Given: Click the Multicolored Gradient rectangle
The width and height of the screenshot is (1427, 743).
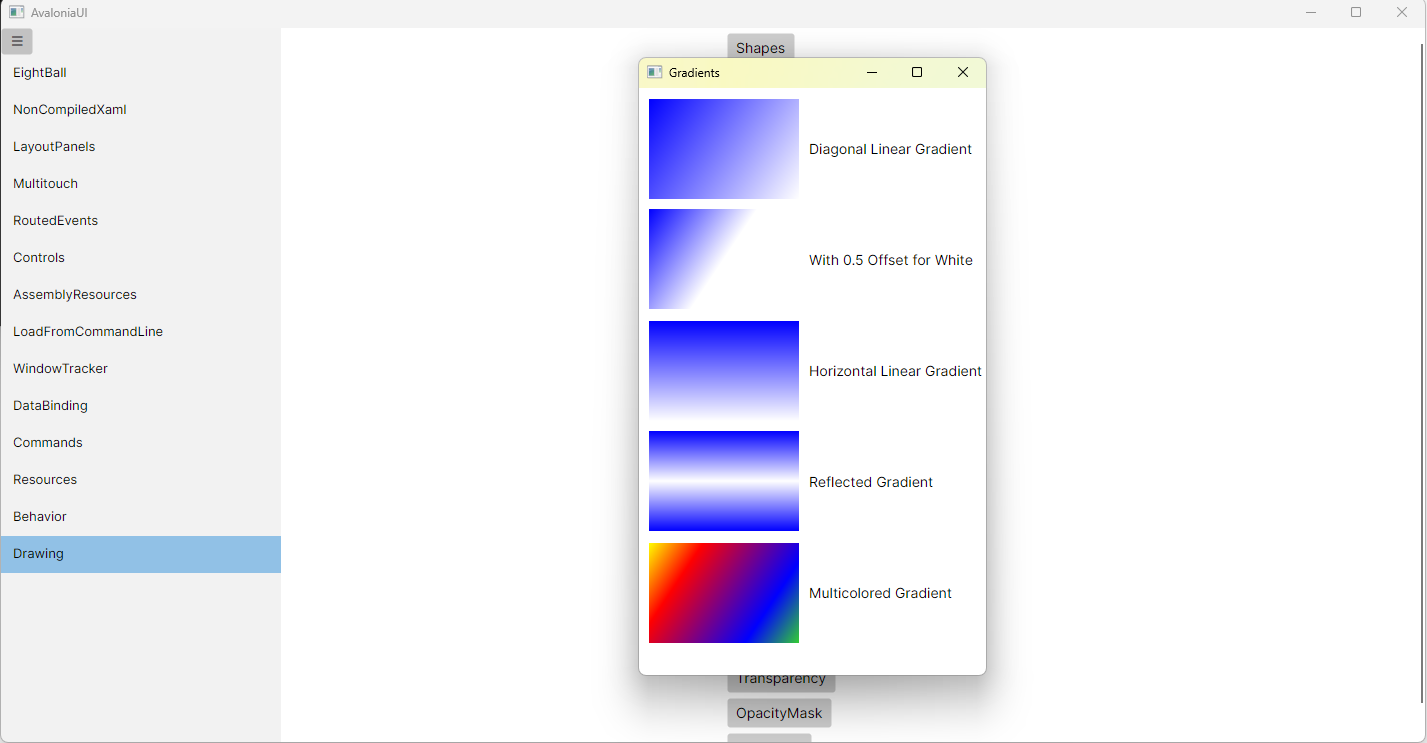Looking at the screenshot, I should pyautogui.click(x=724, y=593).
